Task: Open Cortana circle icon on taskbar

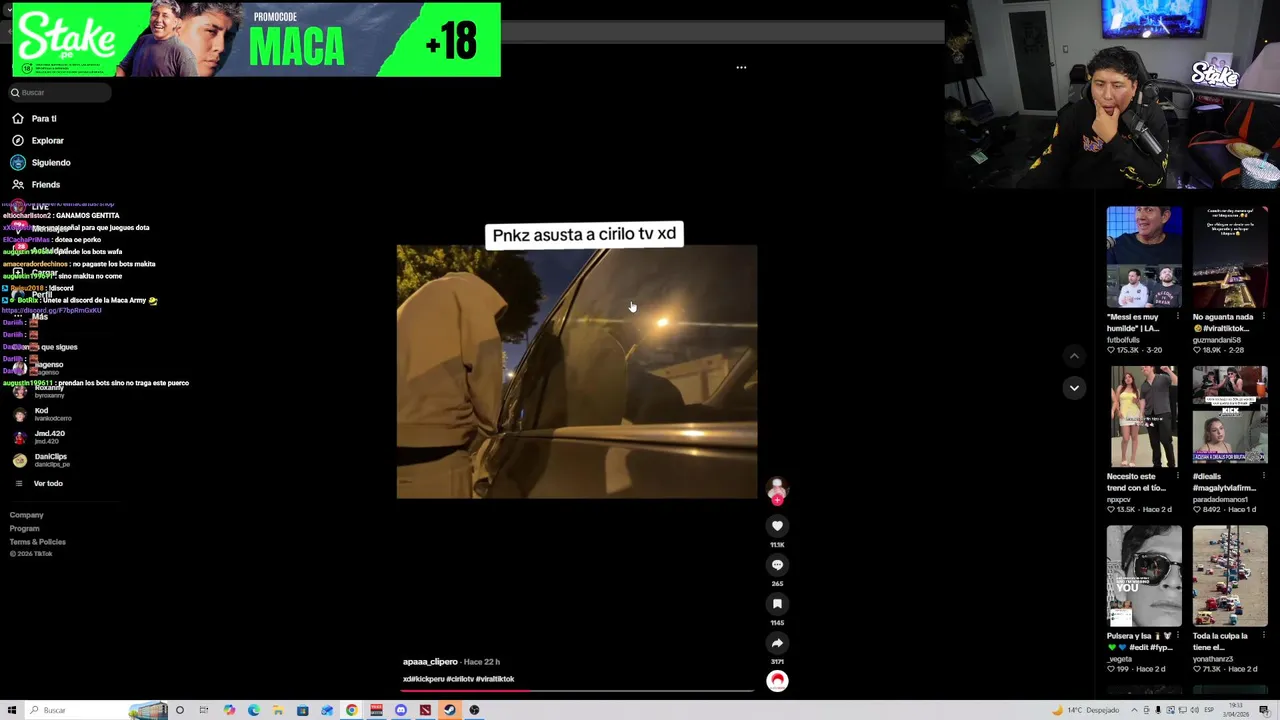Action: coord(180,710)
